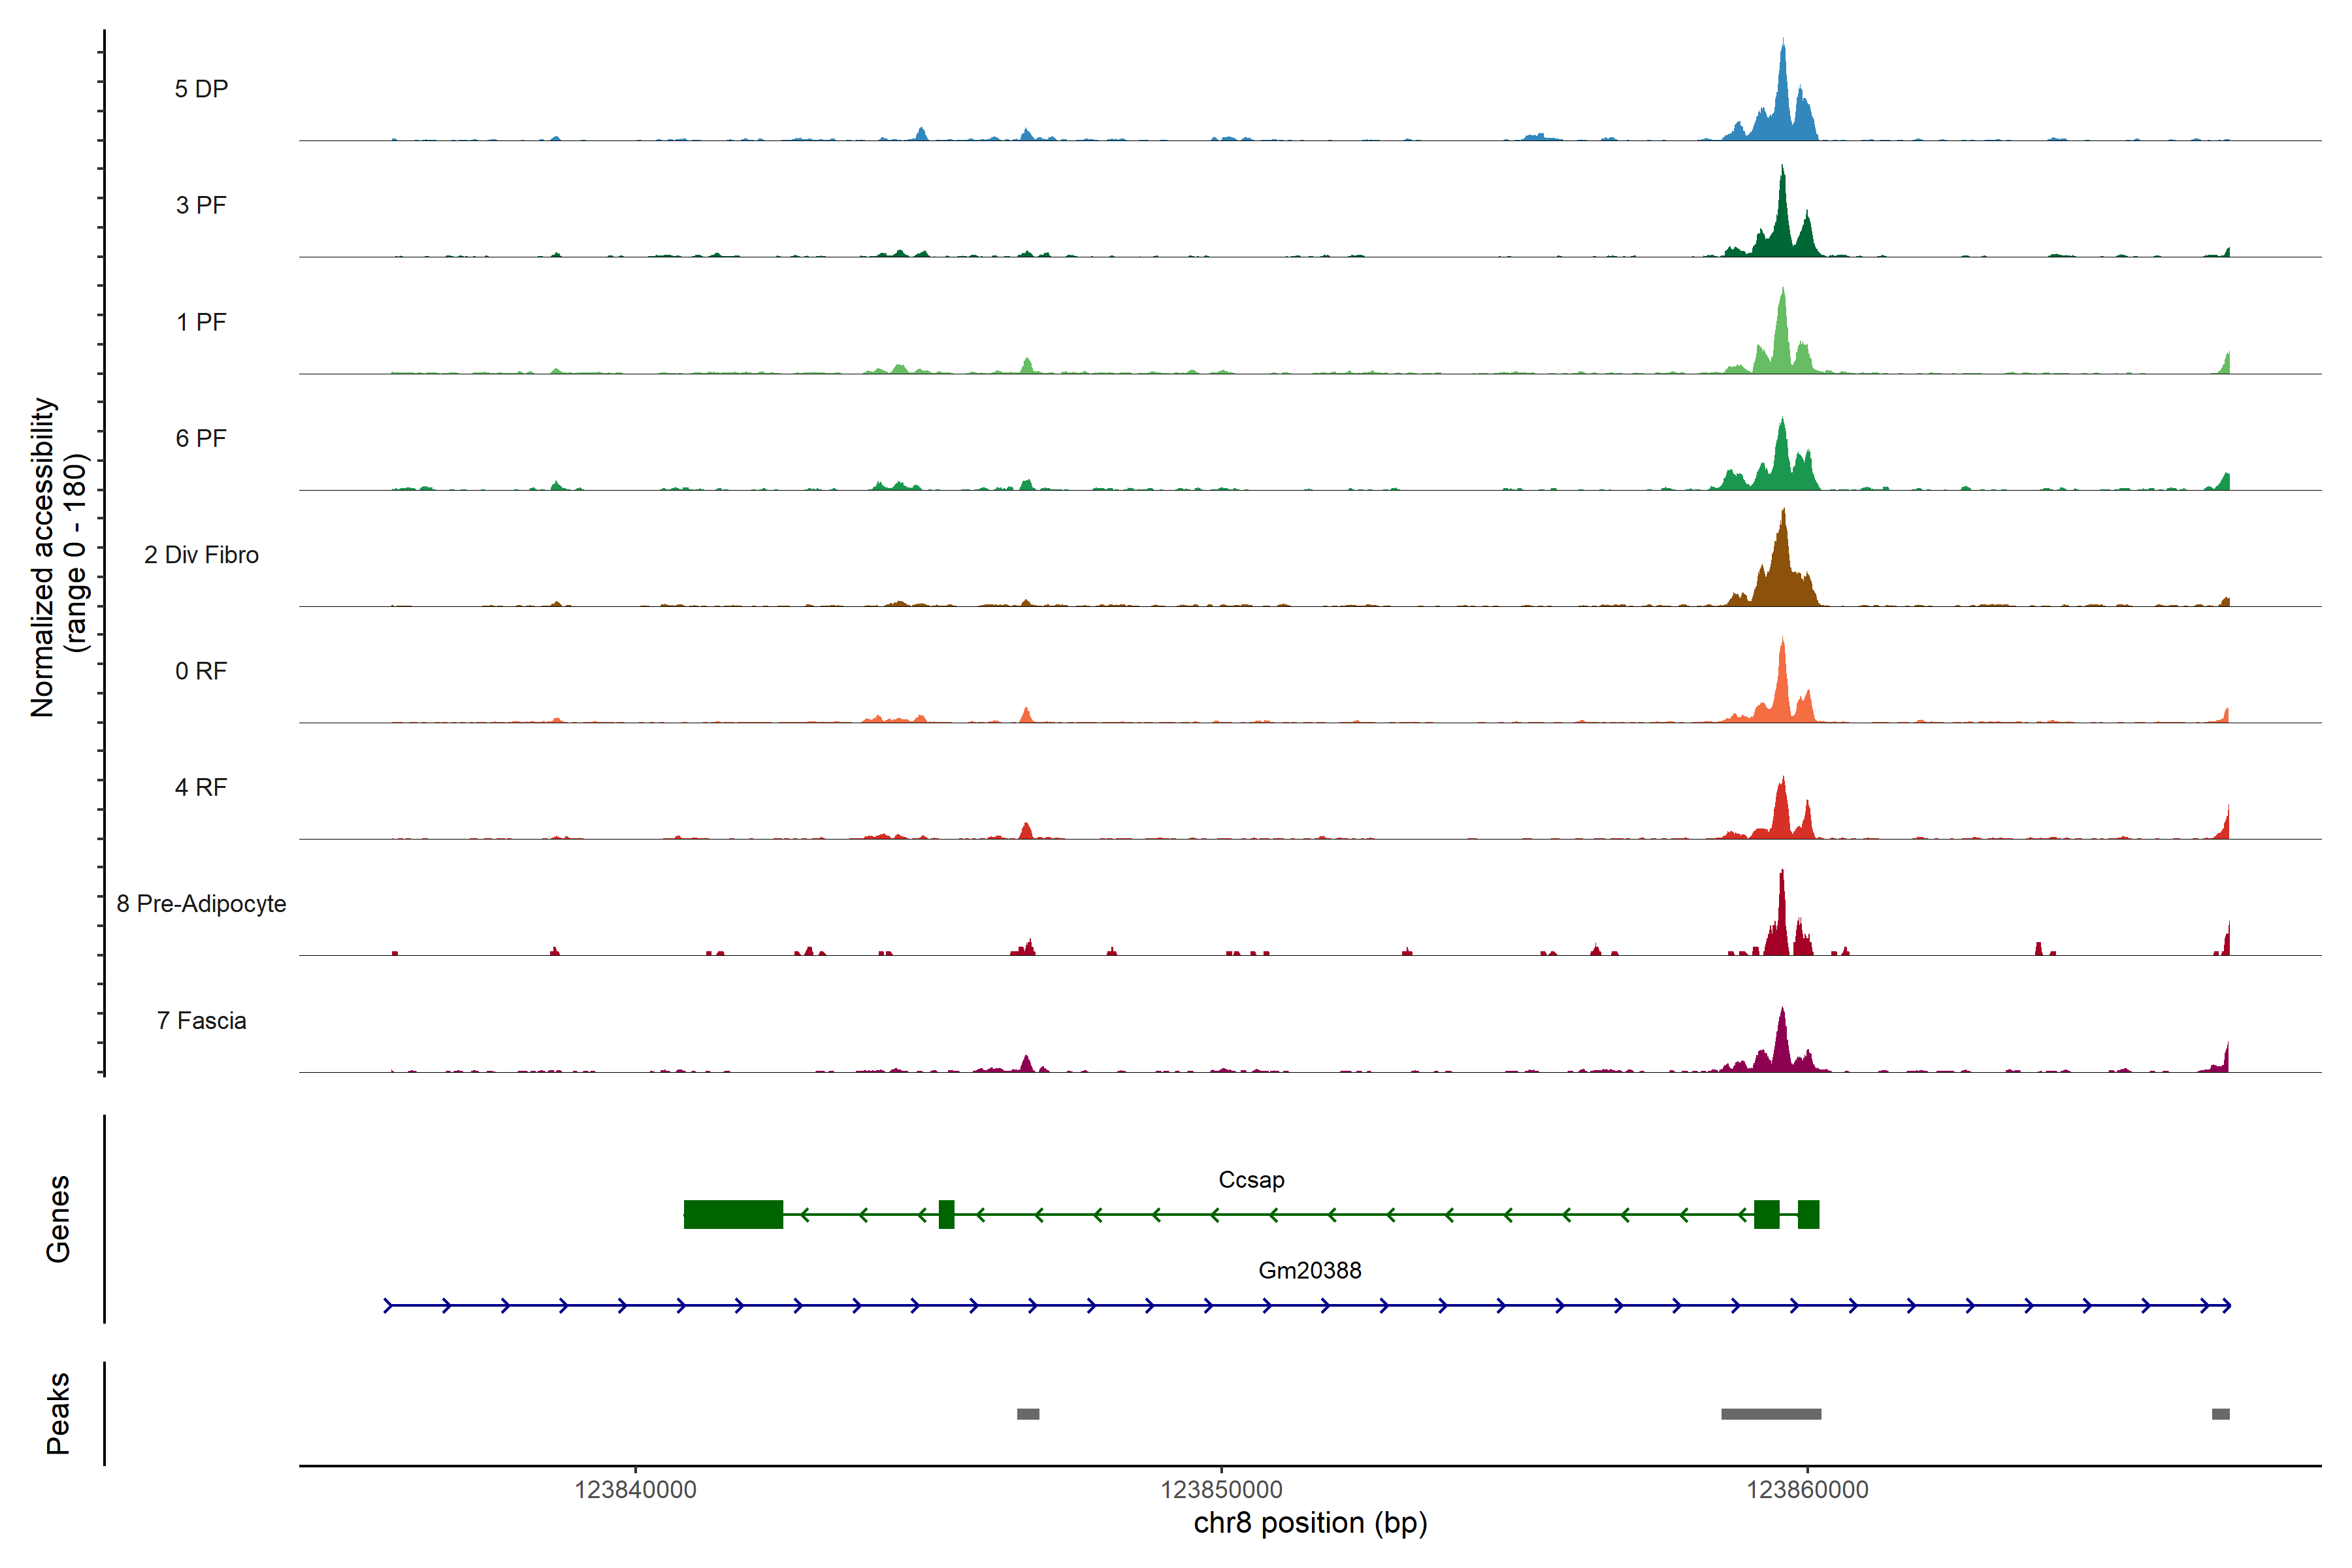Click the 5 DP track label
The width and height of the screenshot is (2352, 1568).
point(201,89)
